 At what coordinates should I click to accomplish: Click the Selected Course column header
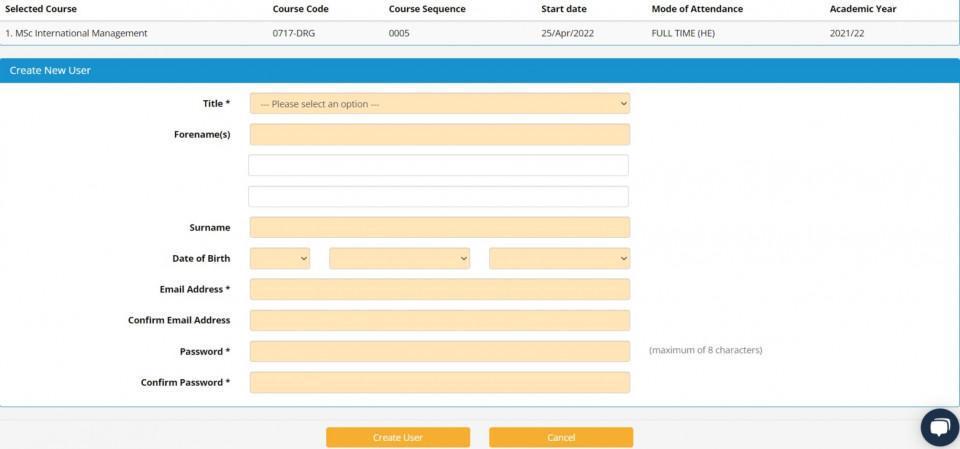click(x=41, y=9)
